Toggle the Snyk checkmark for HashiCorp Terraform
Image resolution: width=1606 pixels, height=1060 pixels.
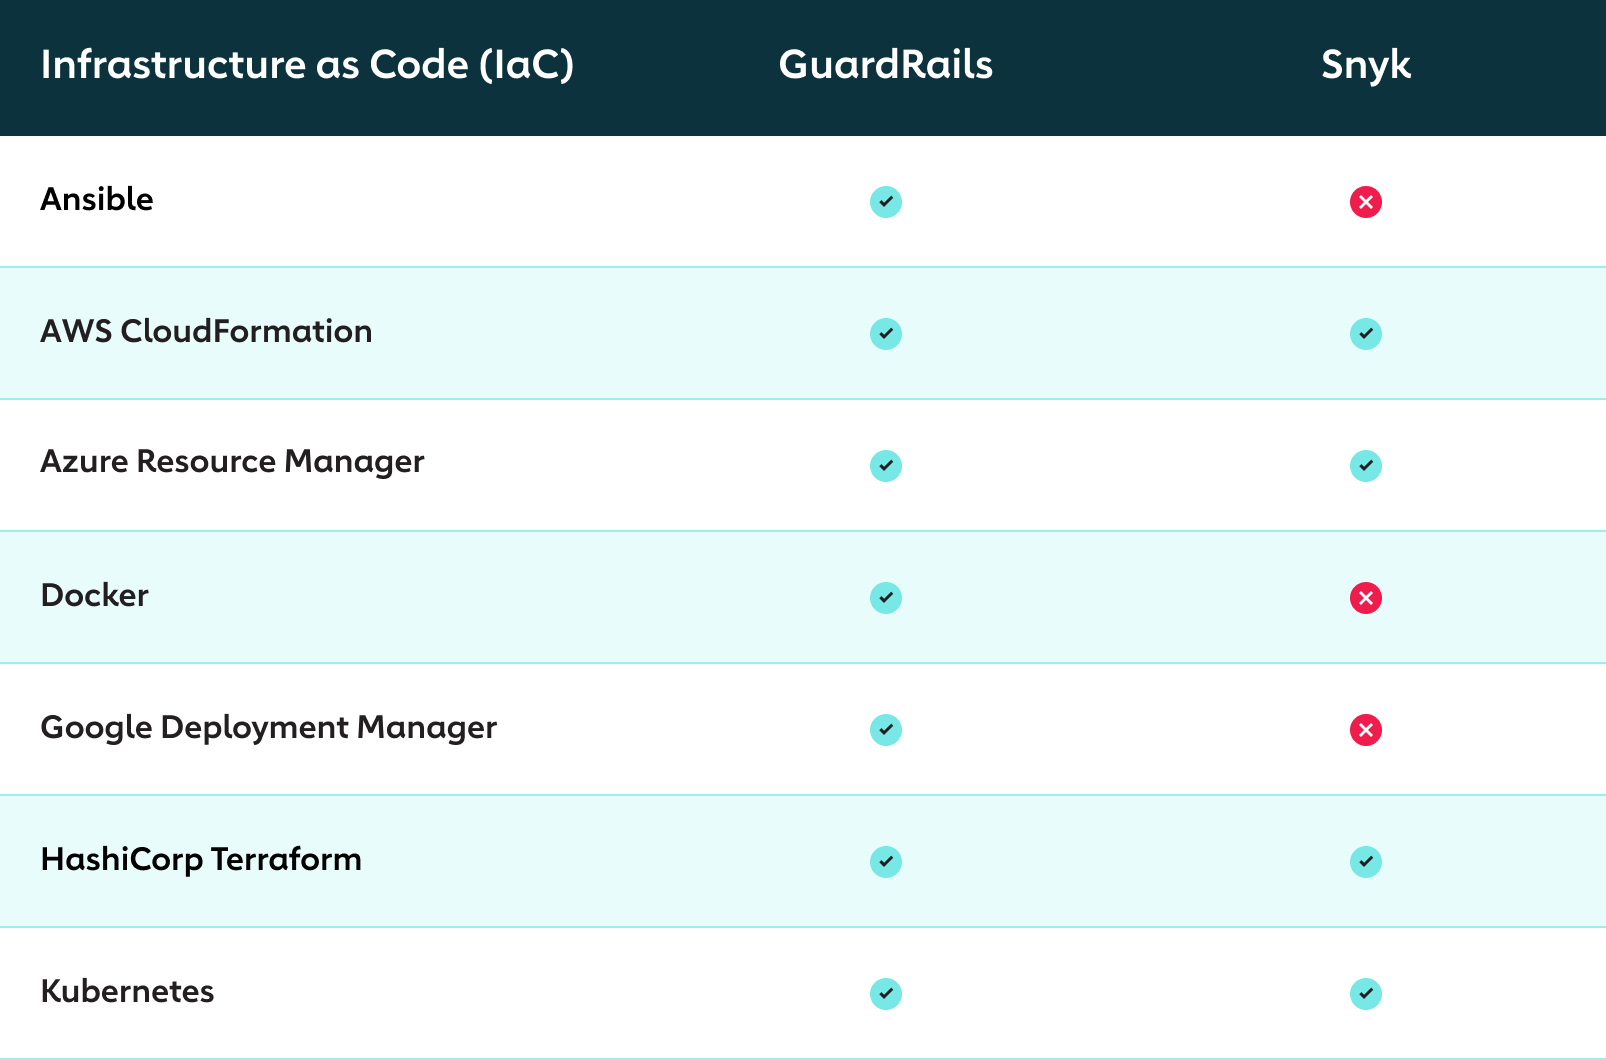[1366, 861]
